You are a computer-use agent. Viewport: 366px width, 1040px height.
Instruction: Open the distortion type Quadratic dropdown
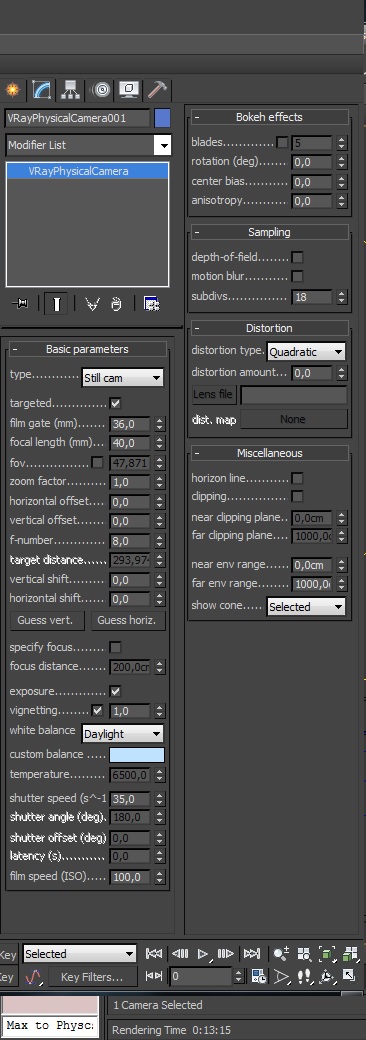coord(306,352)
